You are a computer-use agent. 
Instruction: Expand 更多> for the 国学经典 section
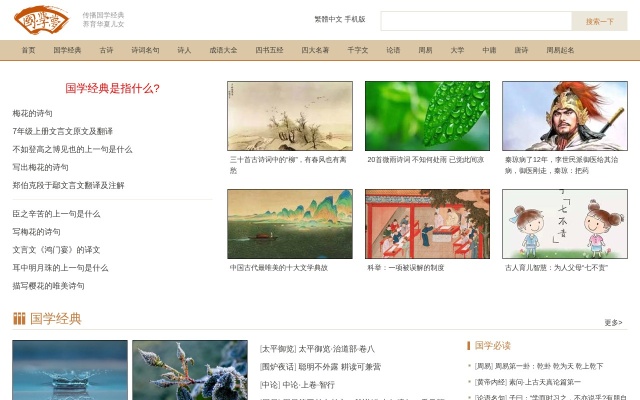pos(613,322)
